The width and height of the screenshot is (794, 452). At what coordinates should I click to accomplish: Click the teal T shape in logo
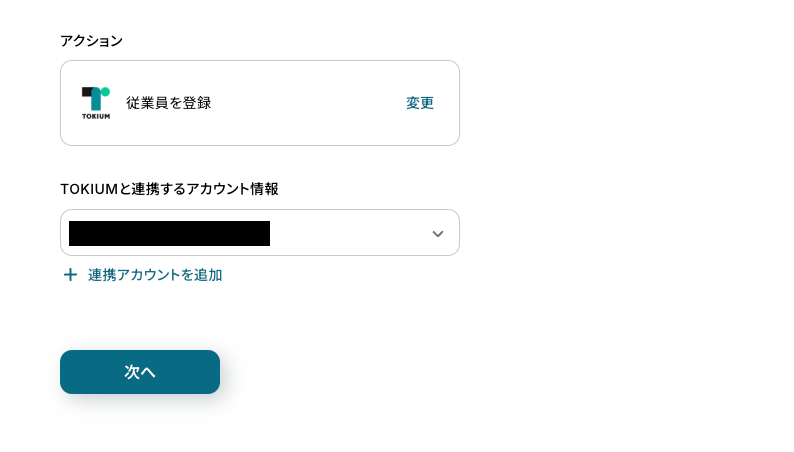97,100
